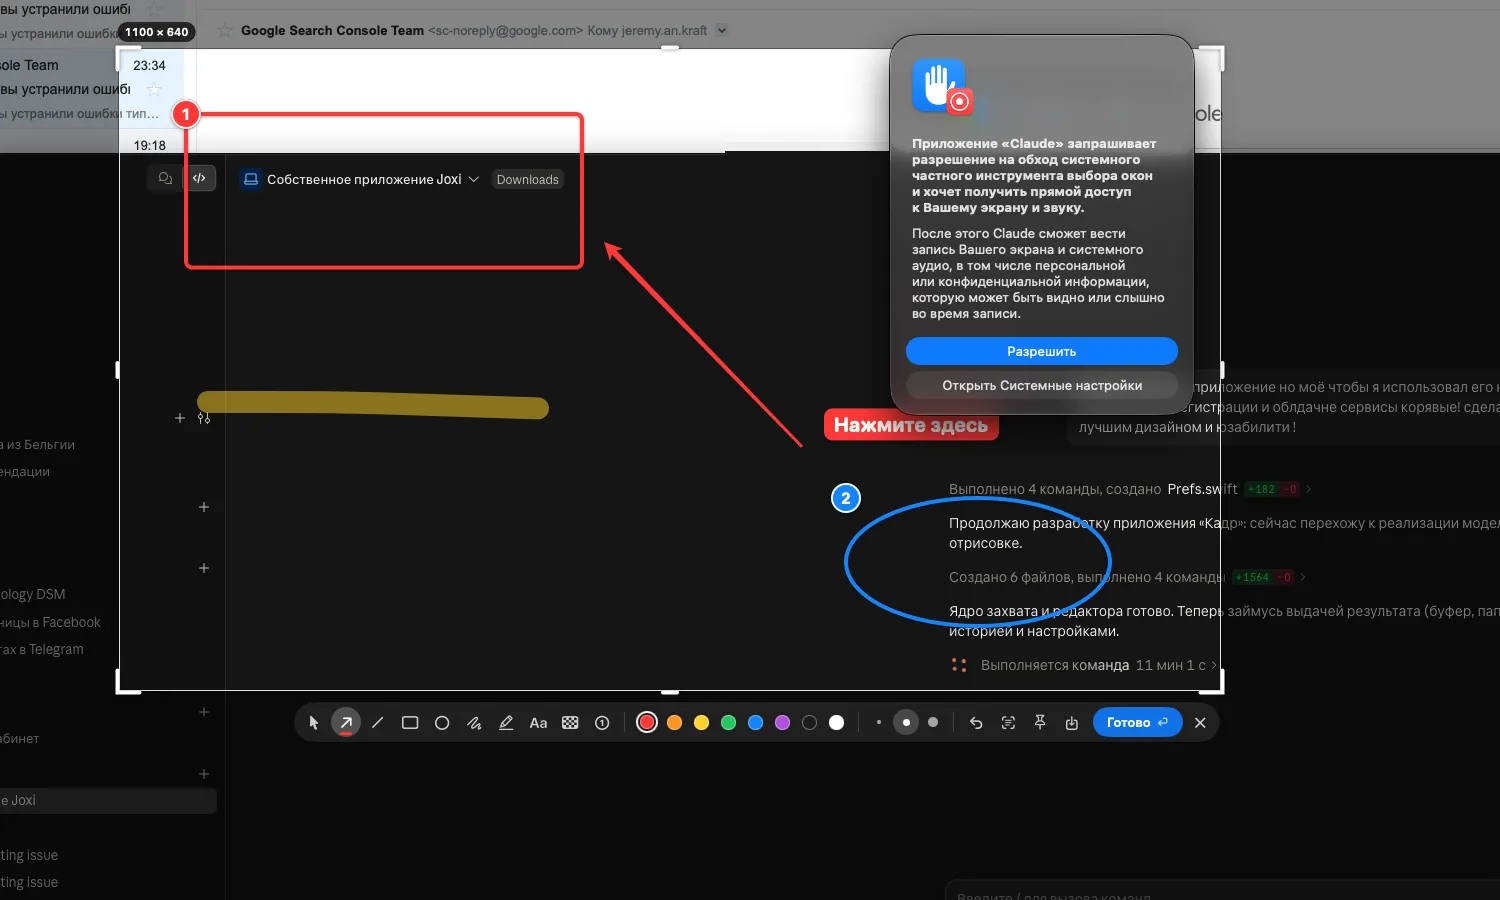Pin the screenshot to the screen
The width and height of the screenshot is (1500, 900).
(1040, 723)
